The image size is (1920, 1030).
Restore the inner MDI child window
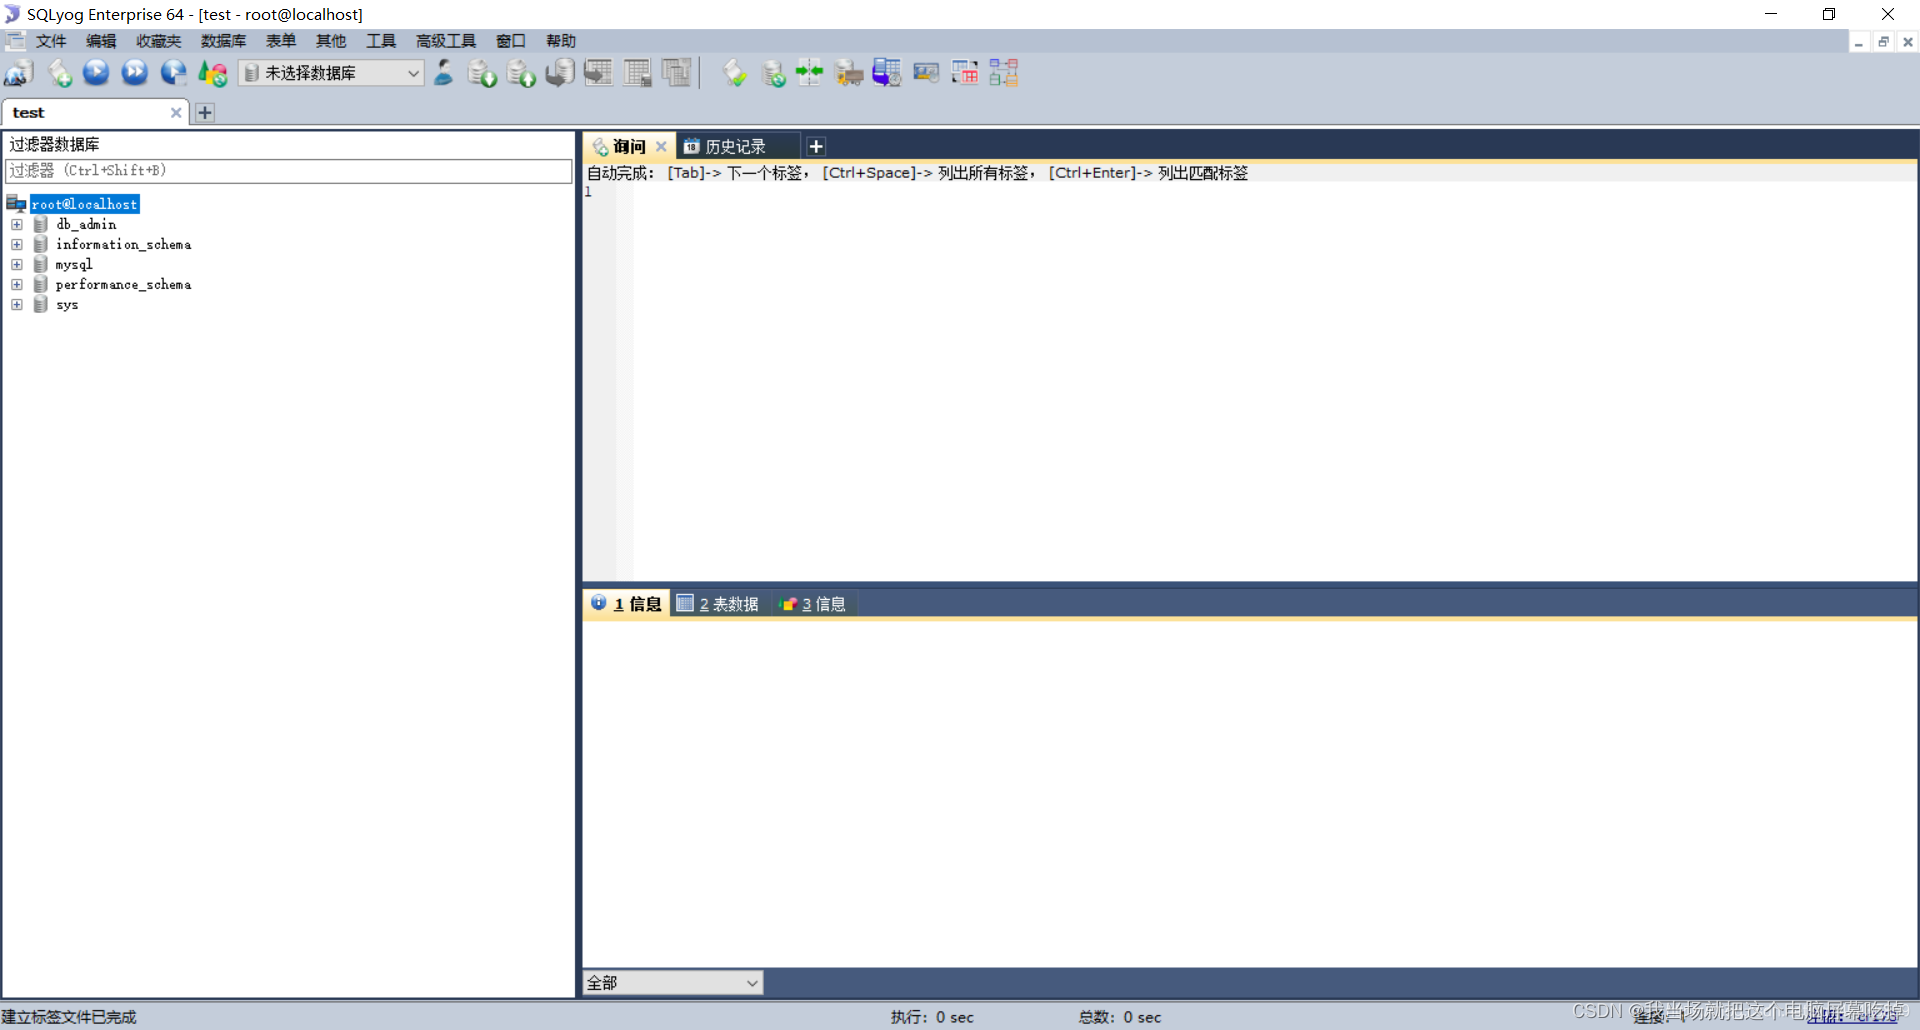click(1883, 42)
